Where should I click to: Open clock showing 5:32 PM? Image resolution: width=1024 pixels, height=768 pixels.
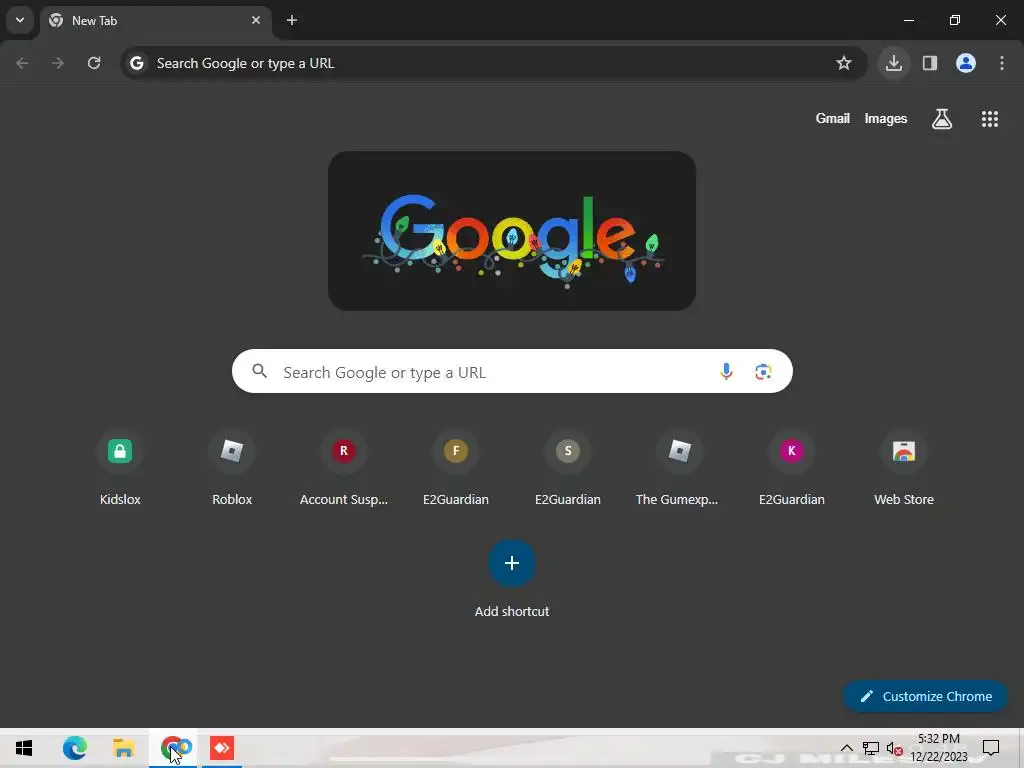point(939,748)
